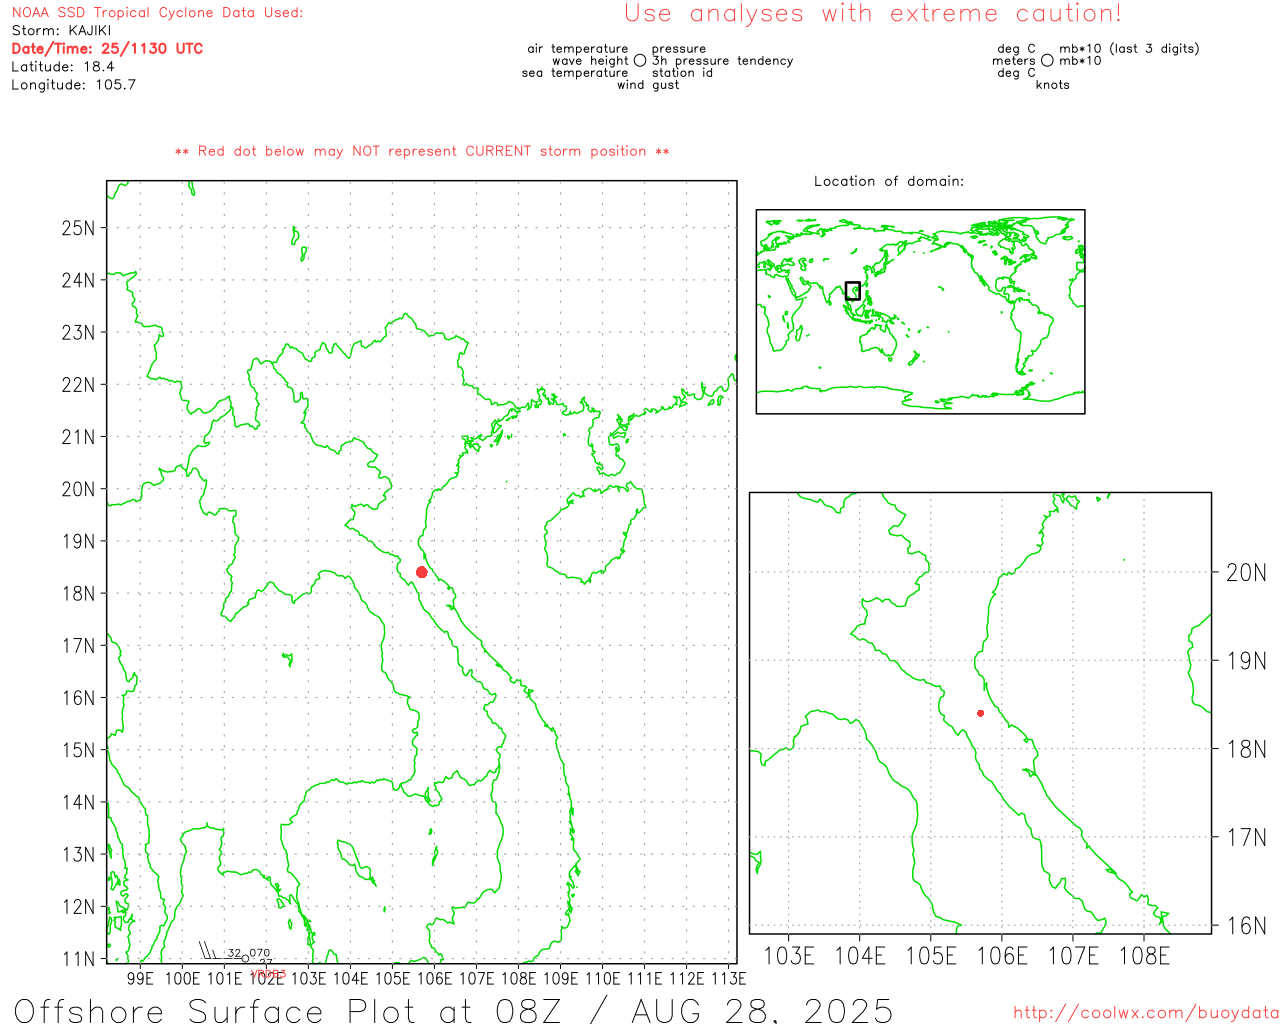The image size is (1280, 1024).
Task: Click the left legend station circle
Action: point(640,61)
